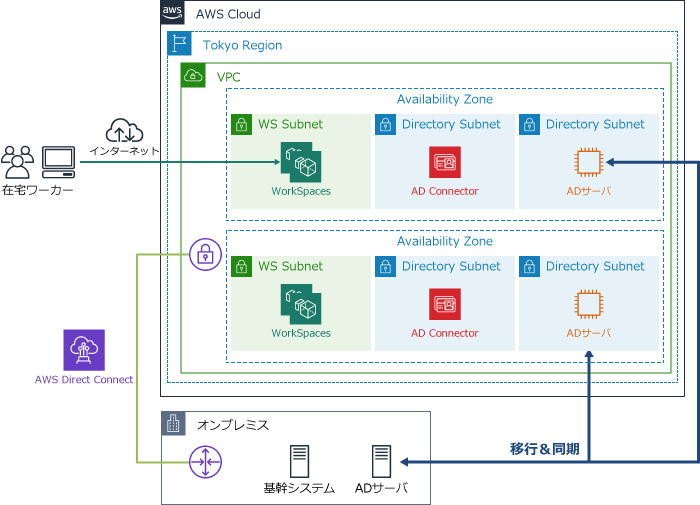This screenshot has width=700, height=505.
Task: Click the green VPN gateway padlock circle
Action: click(x=205, y=254)
